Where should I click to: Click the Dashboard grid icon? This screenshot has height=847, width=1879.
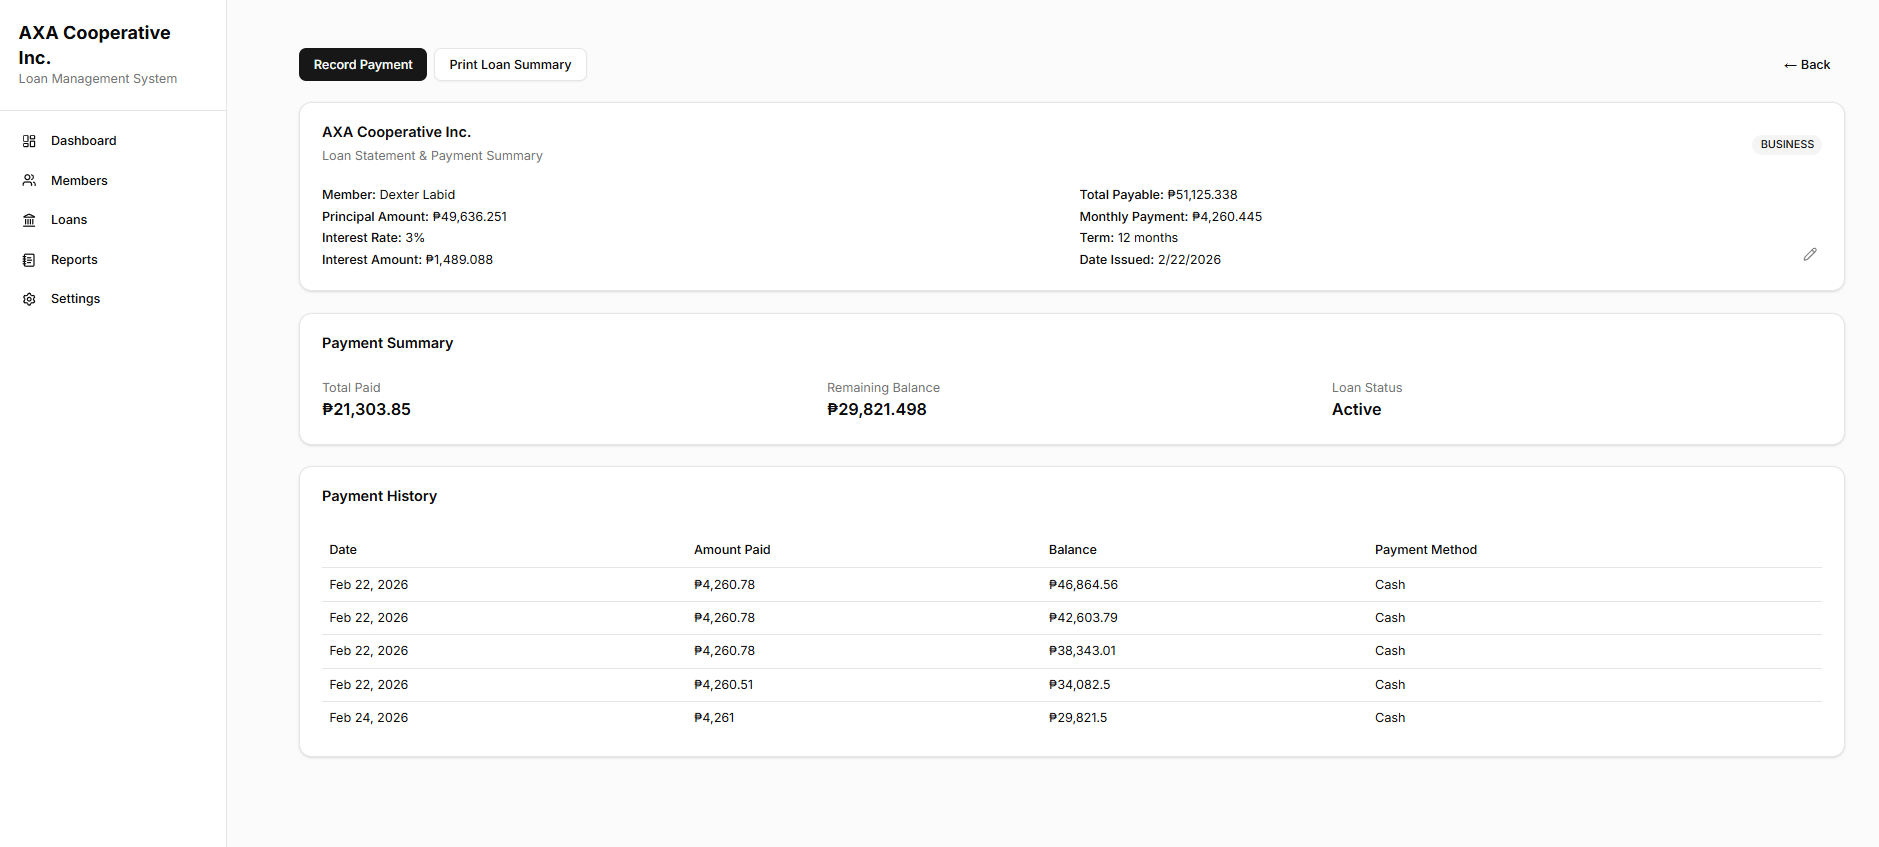coord(29,141)
